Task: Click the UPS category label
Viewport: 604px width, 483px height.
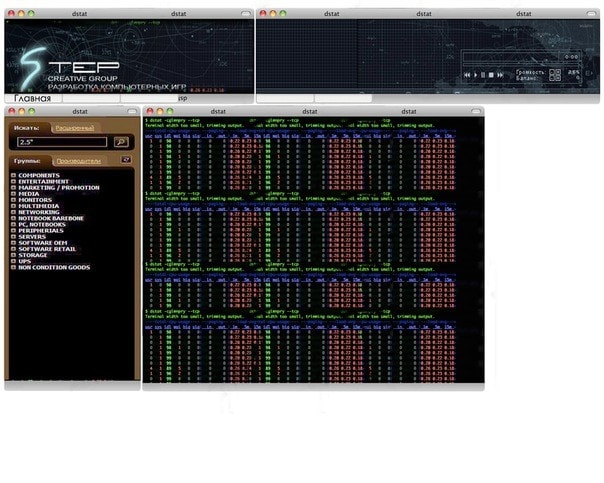Action: (x=25, y=261)
